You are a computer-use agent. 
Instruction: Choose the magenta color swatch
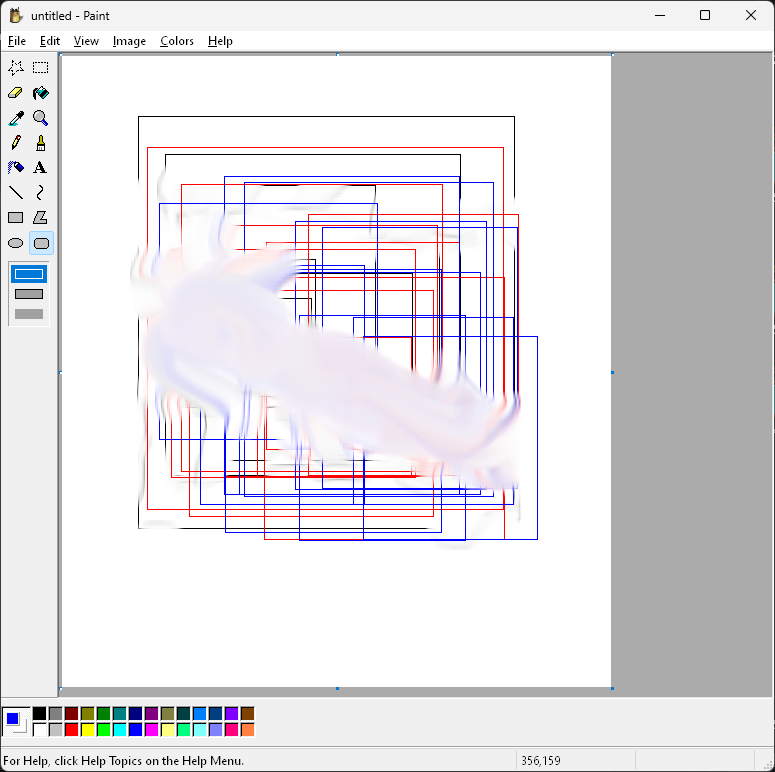tap(152, 729)
